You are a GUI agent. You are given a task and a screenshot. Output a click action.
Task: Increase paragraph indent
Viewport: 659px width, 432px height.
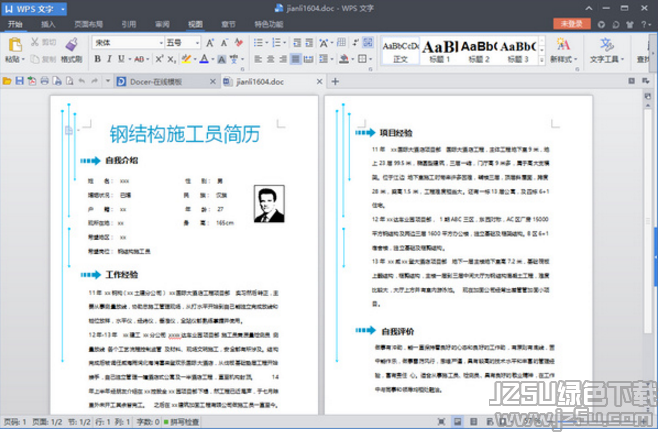click(x=309, y=42)
